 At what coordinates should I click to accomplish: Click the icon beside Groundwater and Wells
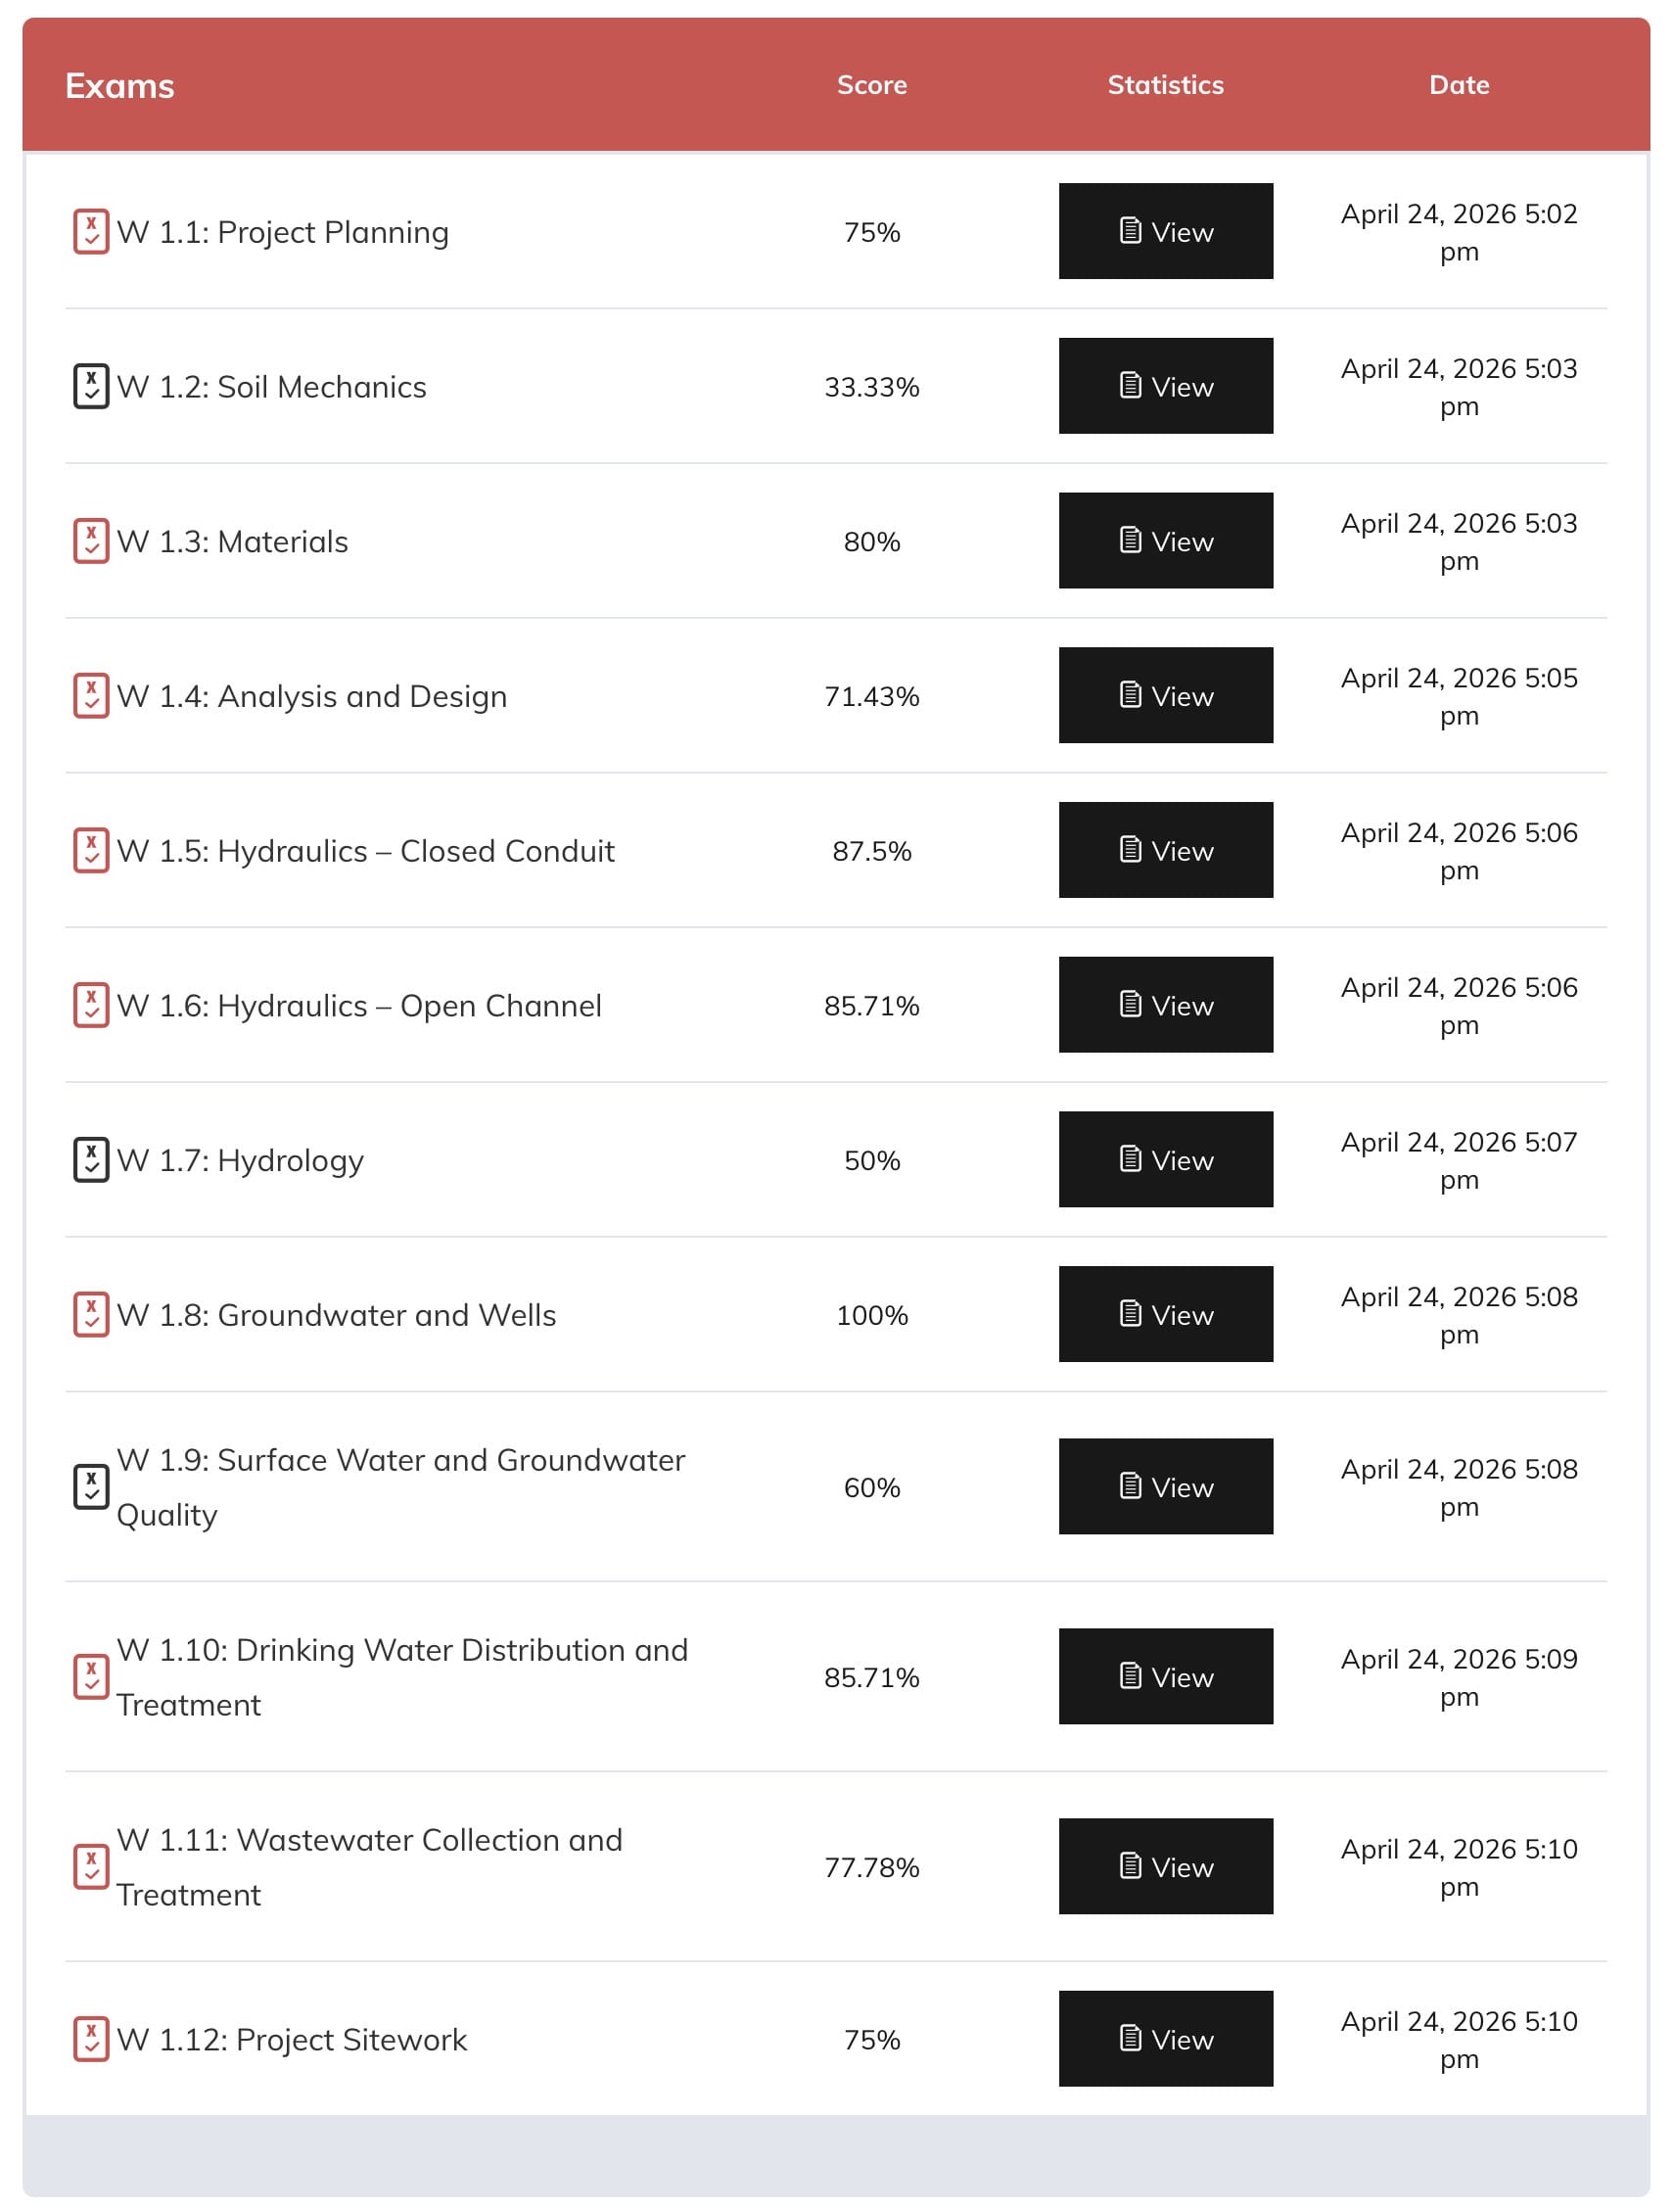point(91,1315)
